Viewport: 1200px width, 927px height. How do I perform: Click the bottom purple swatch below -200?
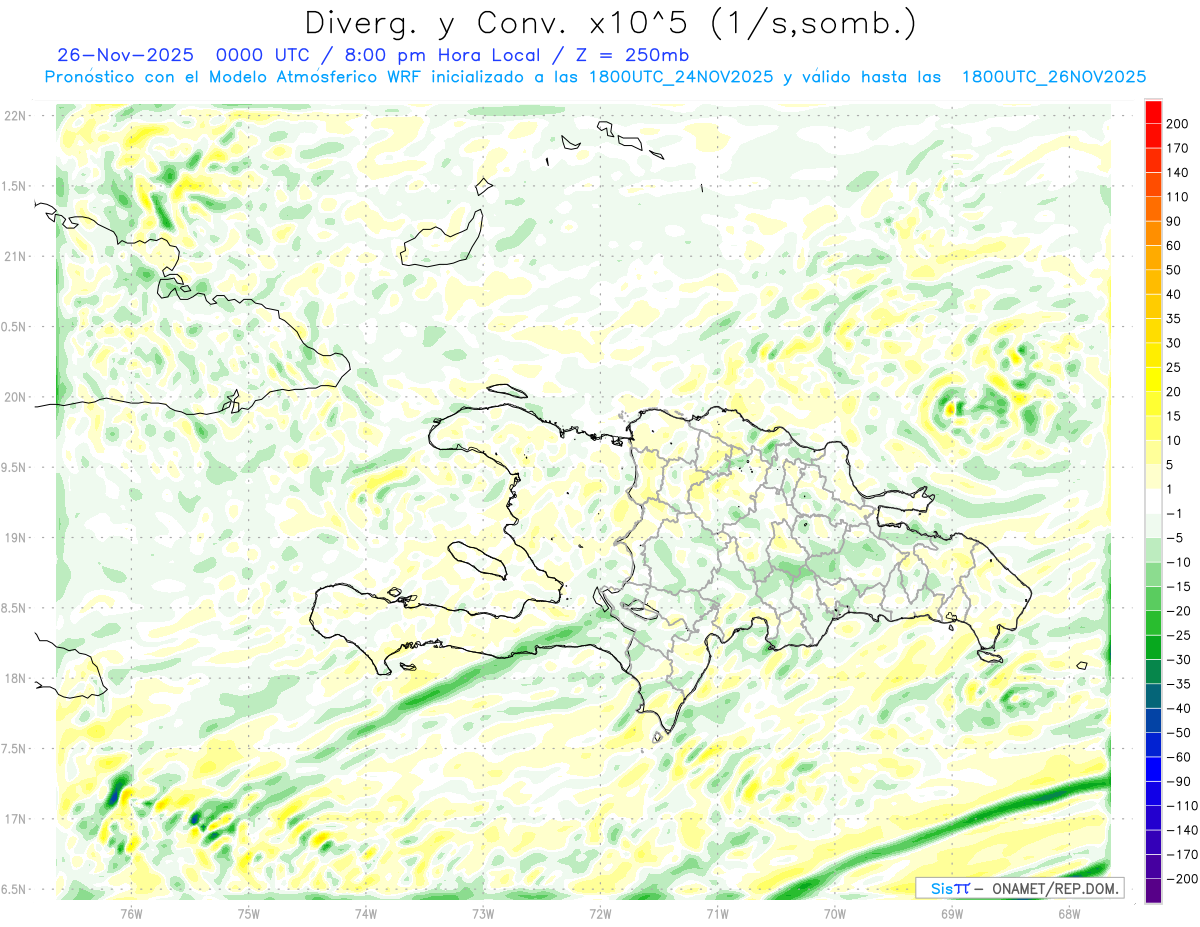click(1153, 890)
